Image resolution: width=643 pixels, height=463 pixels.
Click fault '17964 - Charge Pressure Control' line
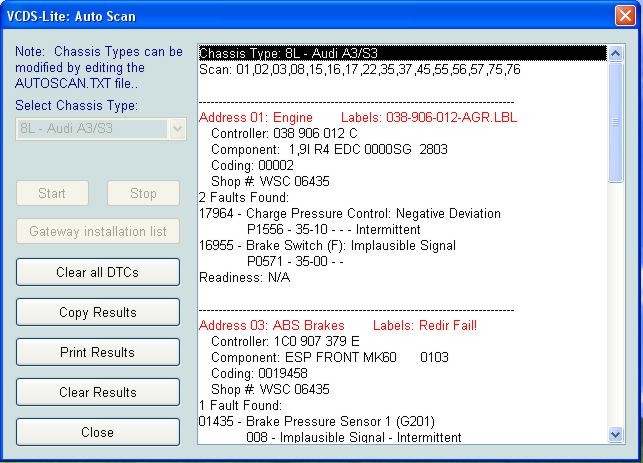click(x=350, y=214)
